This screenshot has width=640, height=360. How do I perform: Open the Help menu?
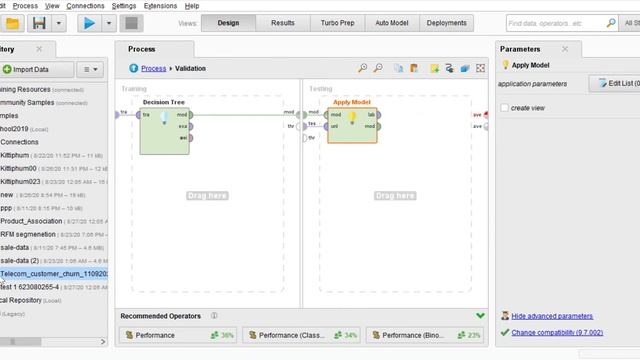[x=192, y=6]
